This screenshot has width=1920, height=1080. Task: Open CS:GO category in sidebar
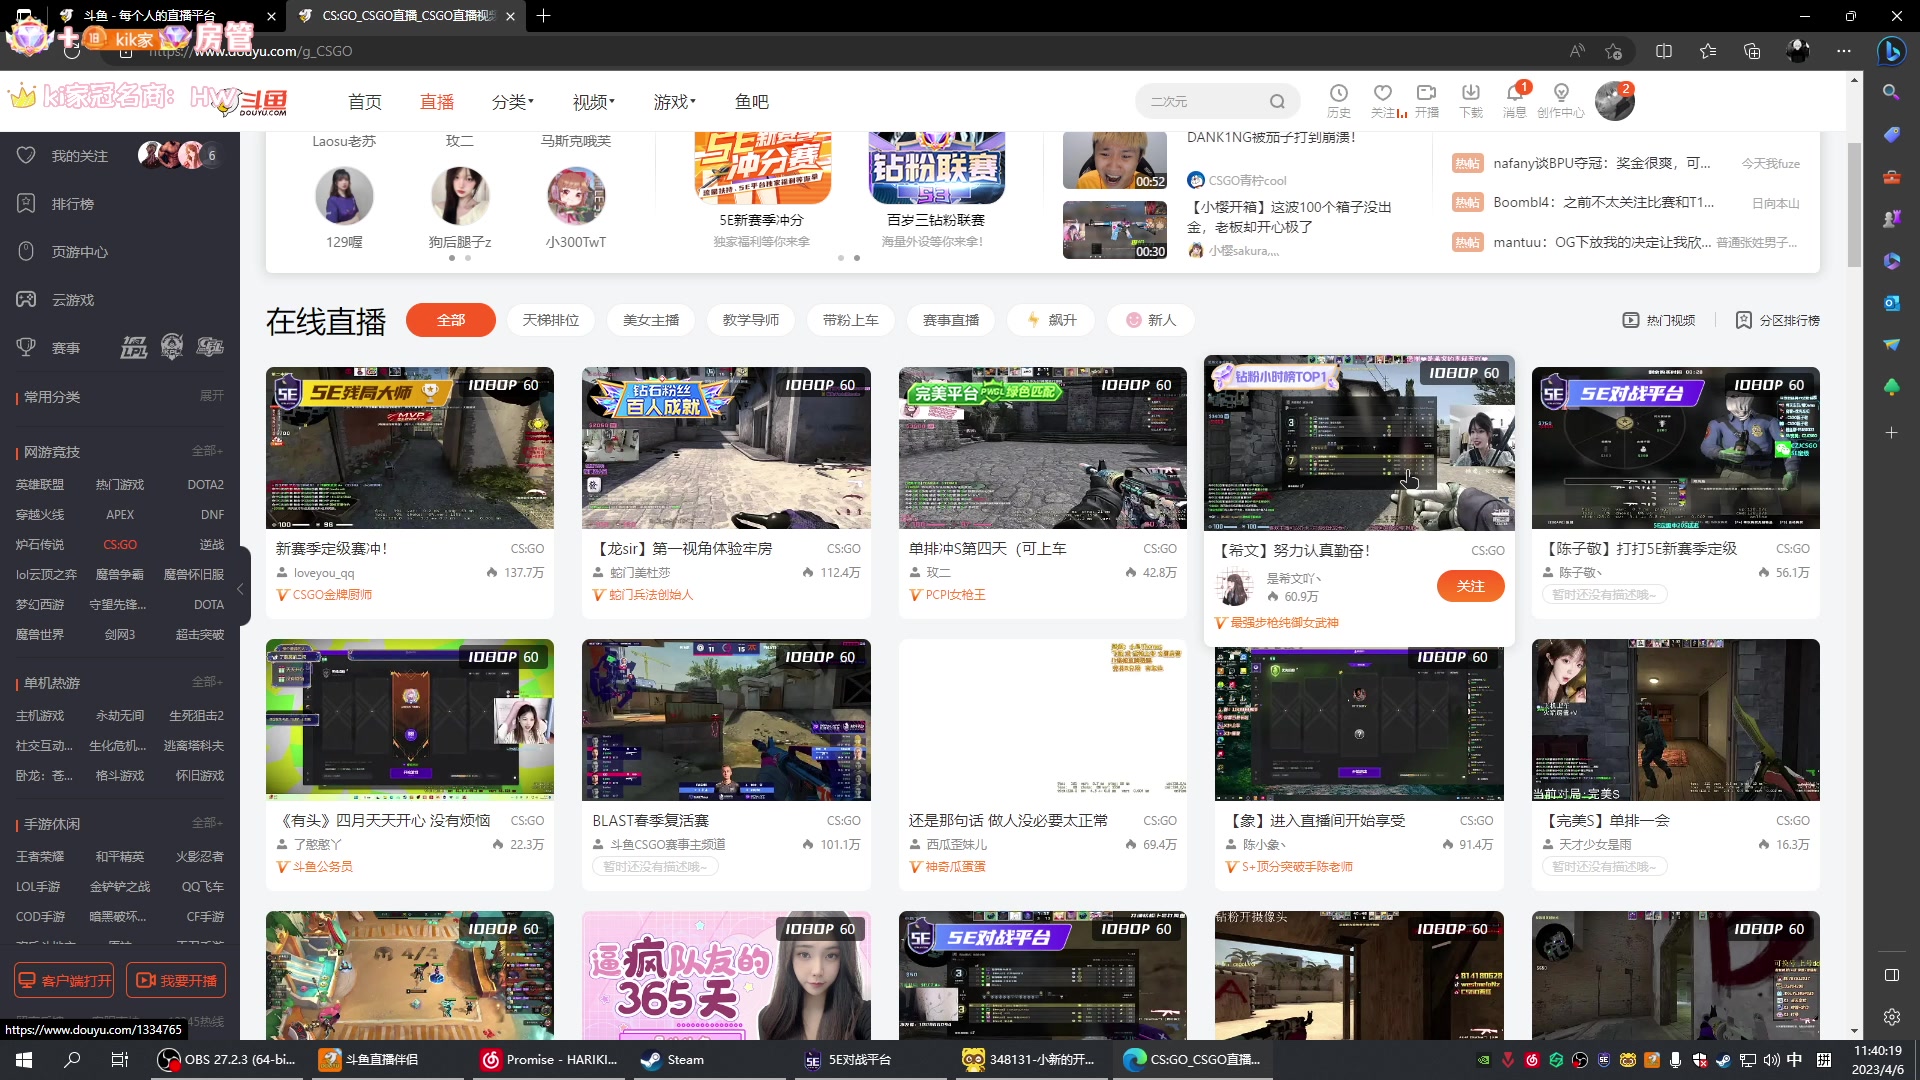click(120, 545)
